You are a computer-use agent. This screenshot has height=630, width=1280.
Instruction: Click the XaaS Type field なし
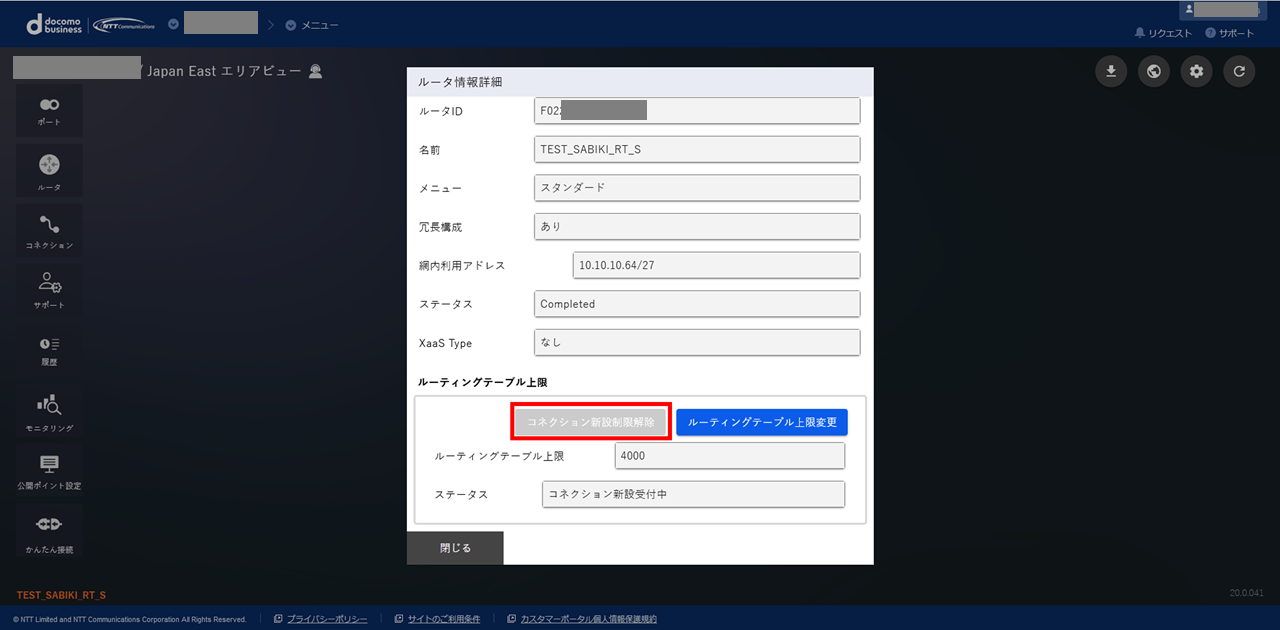point(697,342)
